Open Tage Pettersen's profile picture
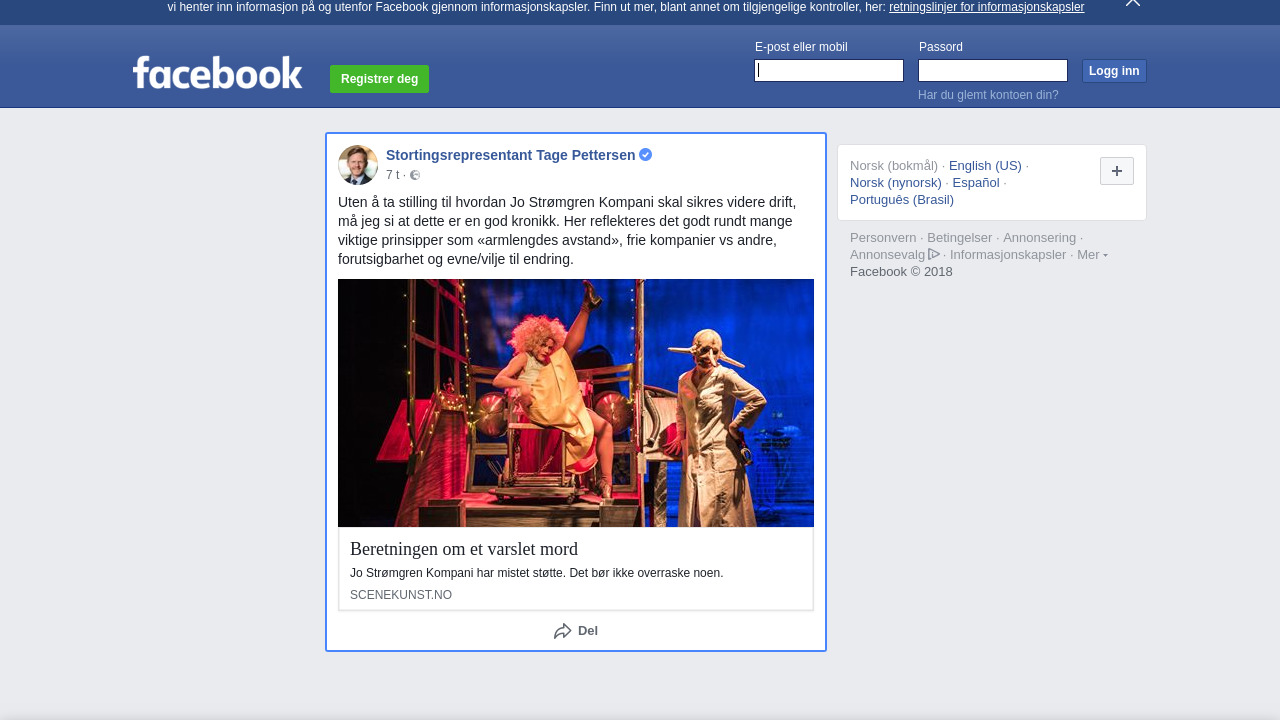The width and height of the screenshot is (1280, 720). click(x=358, y=165)
